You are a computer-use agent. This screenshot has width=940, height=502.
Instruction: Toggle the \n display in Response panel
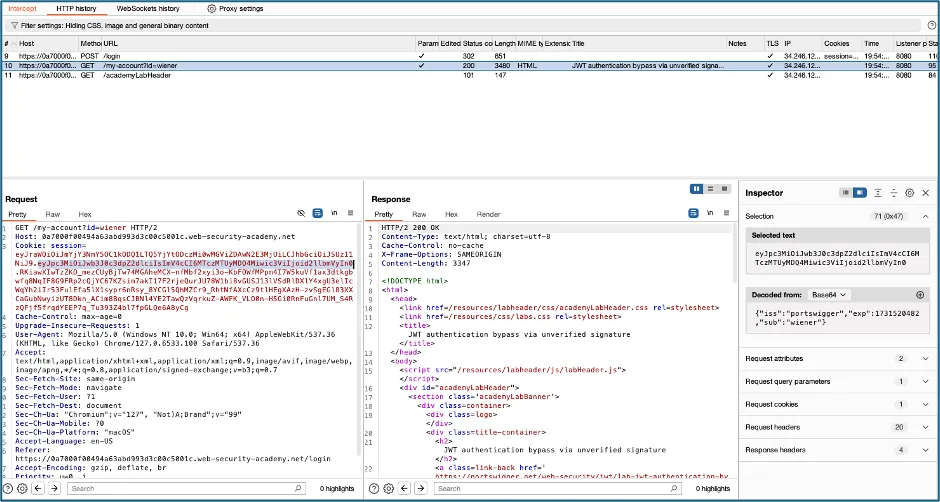click(710, 214)
